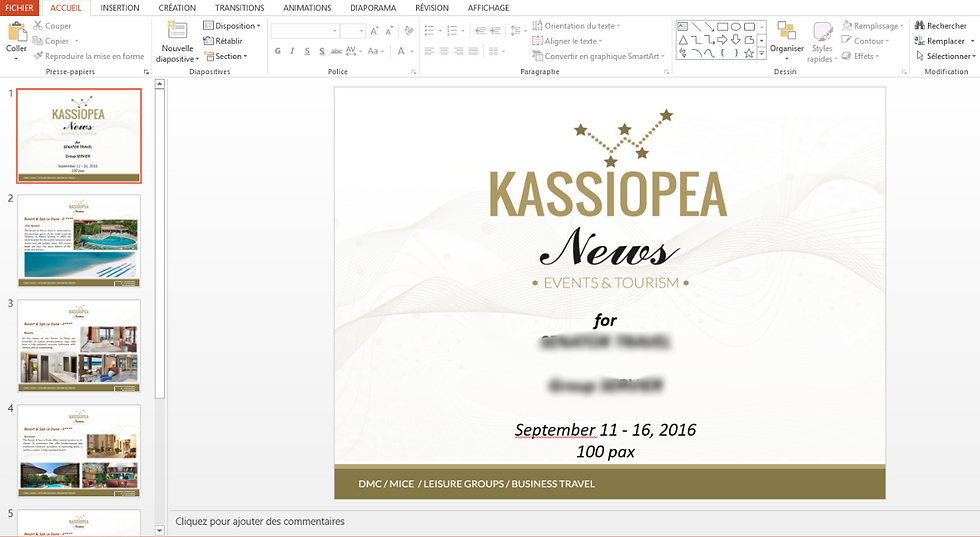Choose the five-point star shape
Screen dimensions: 980x537
(749, 54)
